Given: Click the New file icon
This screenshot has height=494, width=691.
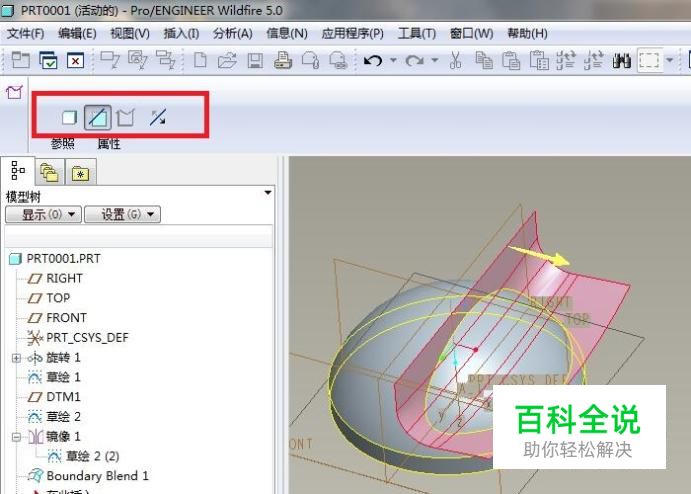Looking at the screenshot, I should click(200, 60).
